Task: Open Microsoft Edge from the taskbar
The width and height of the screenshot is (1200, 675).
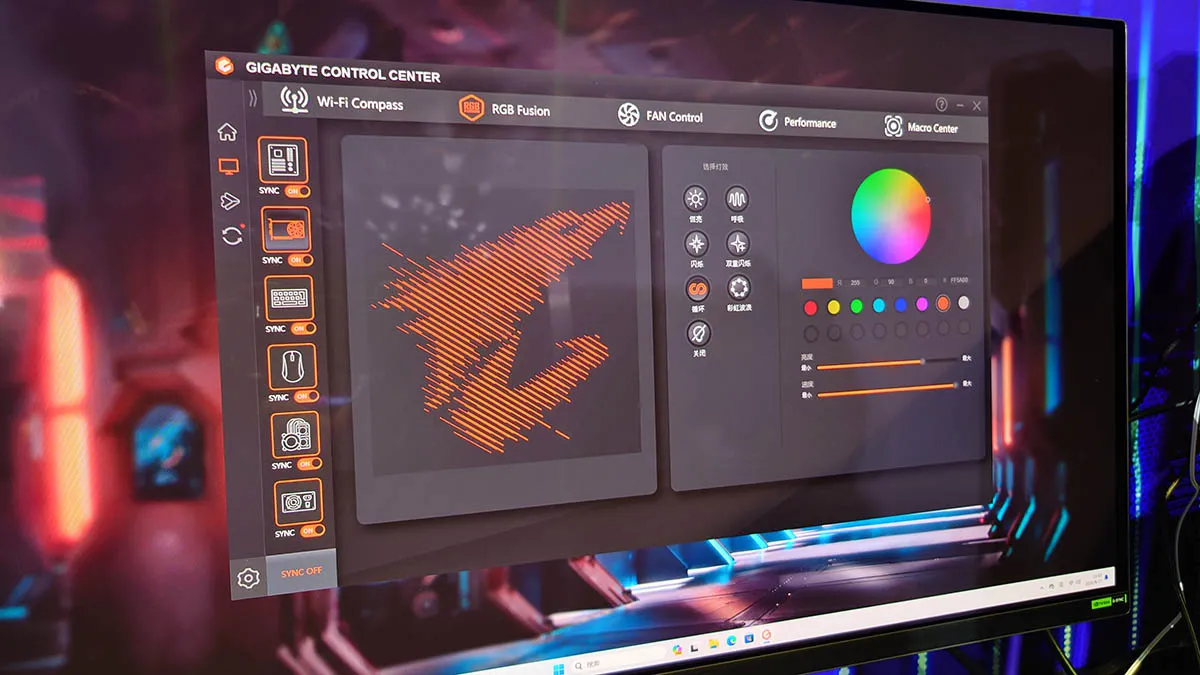Action: pos(731,641)
